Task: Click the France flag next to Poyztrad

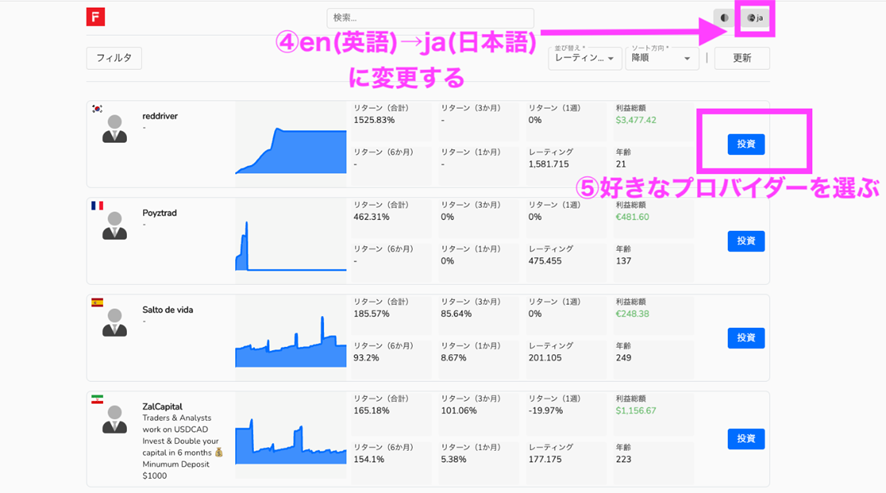Action: click(x=97, y=206)
